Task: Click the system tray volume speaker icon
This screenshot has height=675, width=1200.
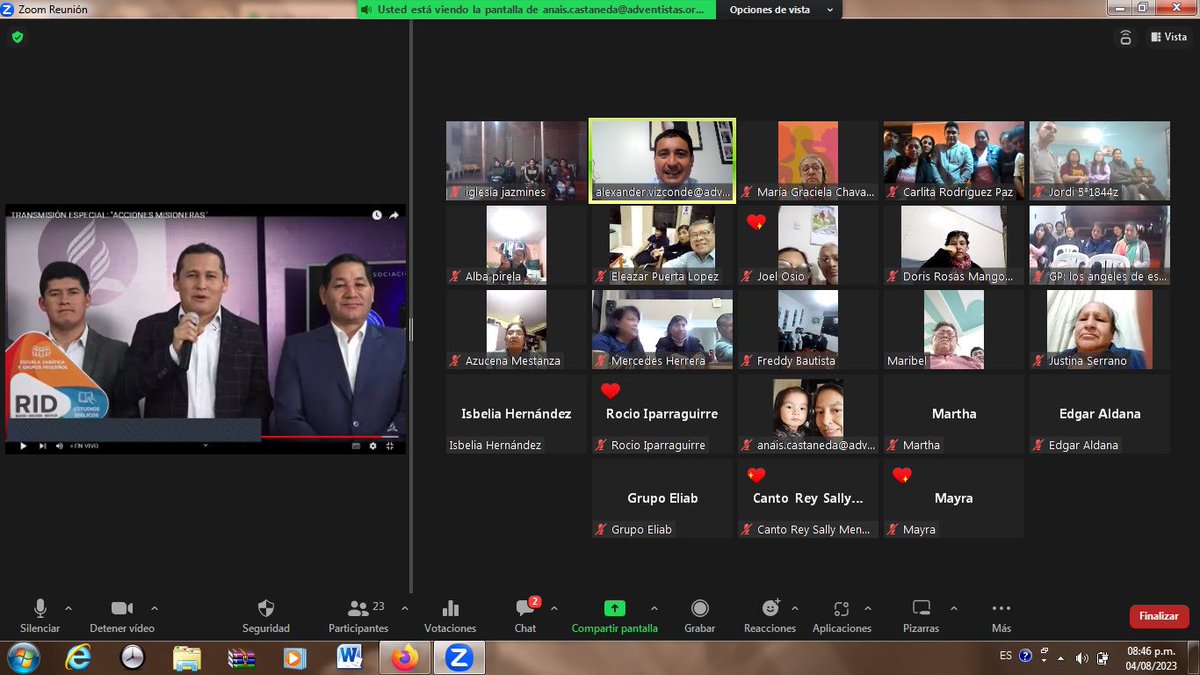Action: coord(1081,657)
